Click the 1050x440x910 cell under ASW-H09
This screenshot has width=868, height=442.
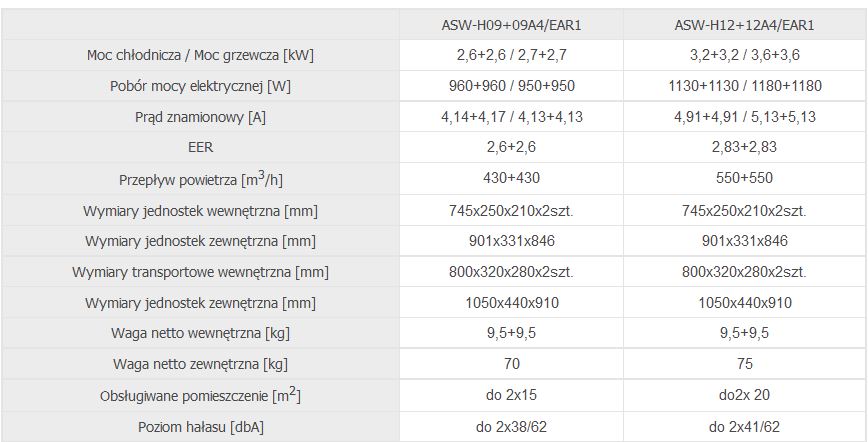point(512,303)
